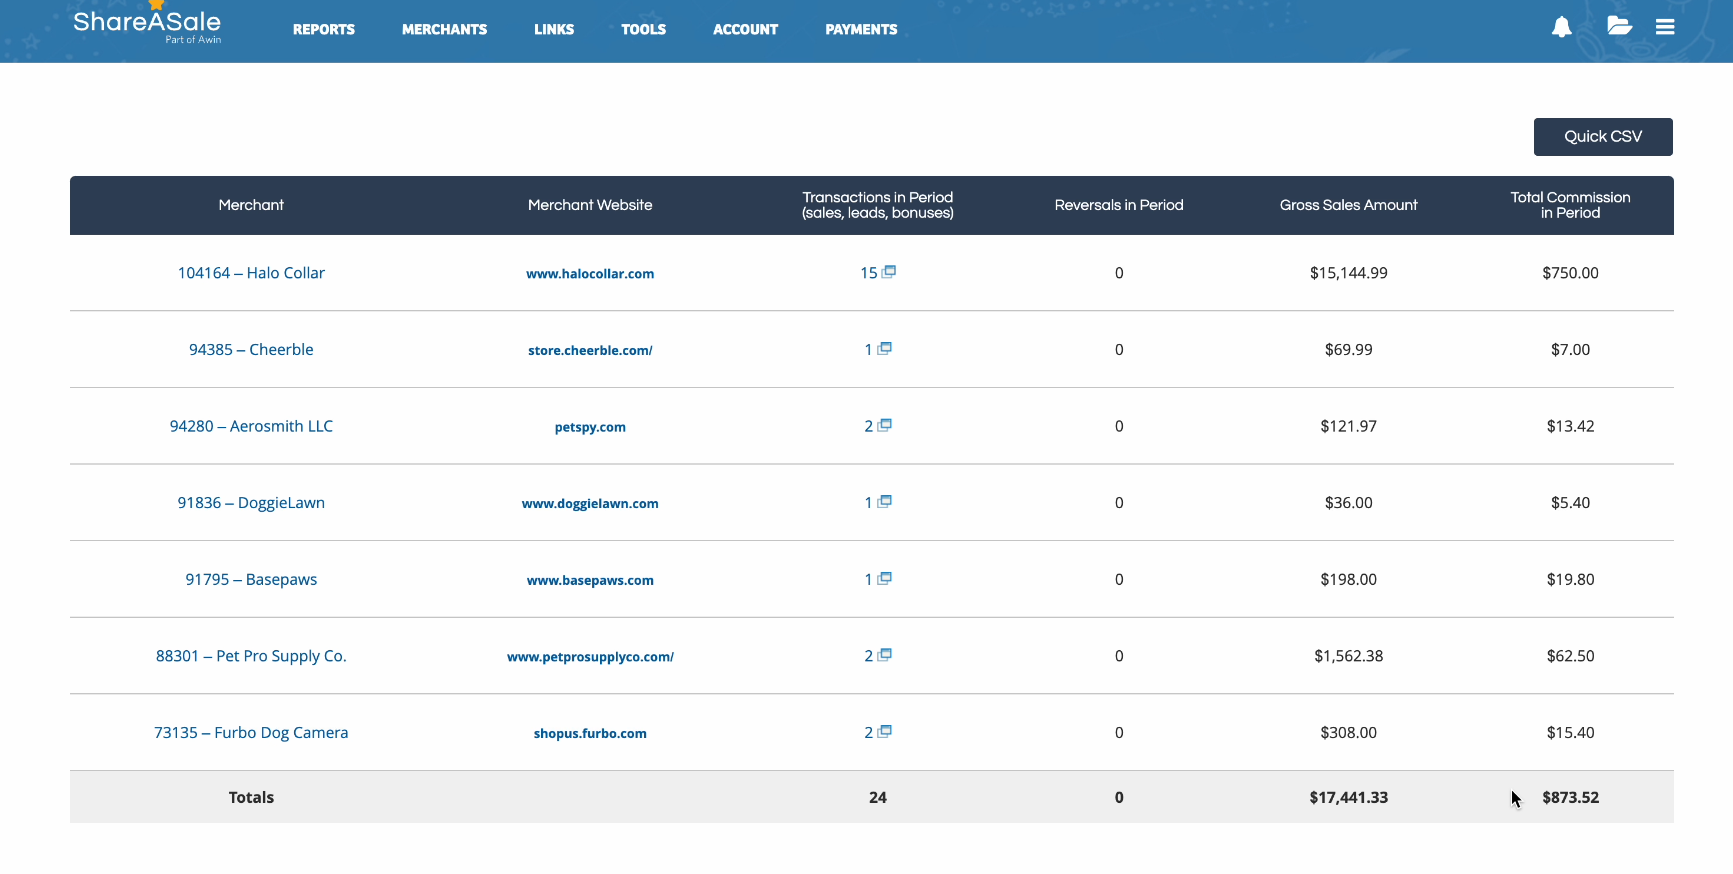
Task: Open merchant 94385 – Cheerble
Action: click(x=251, y=349)
